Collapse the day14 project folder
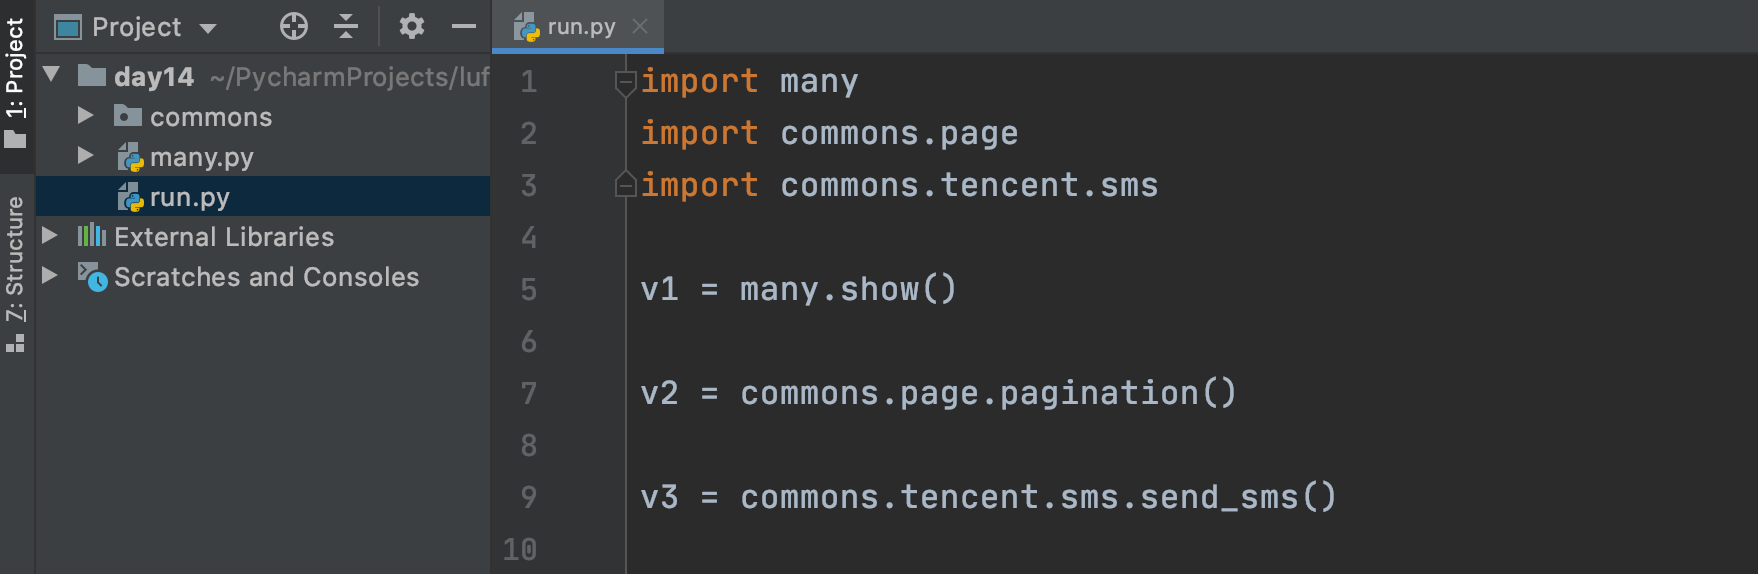 [x=52, y=75]
